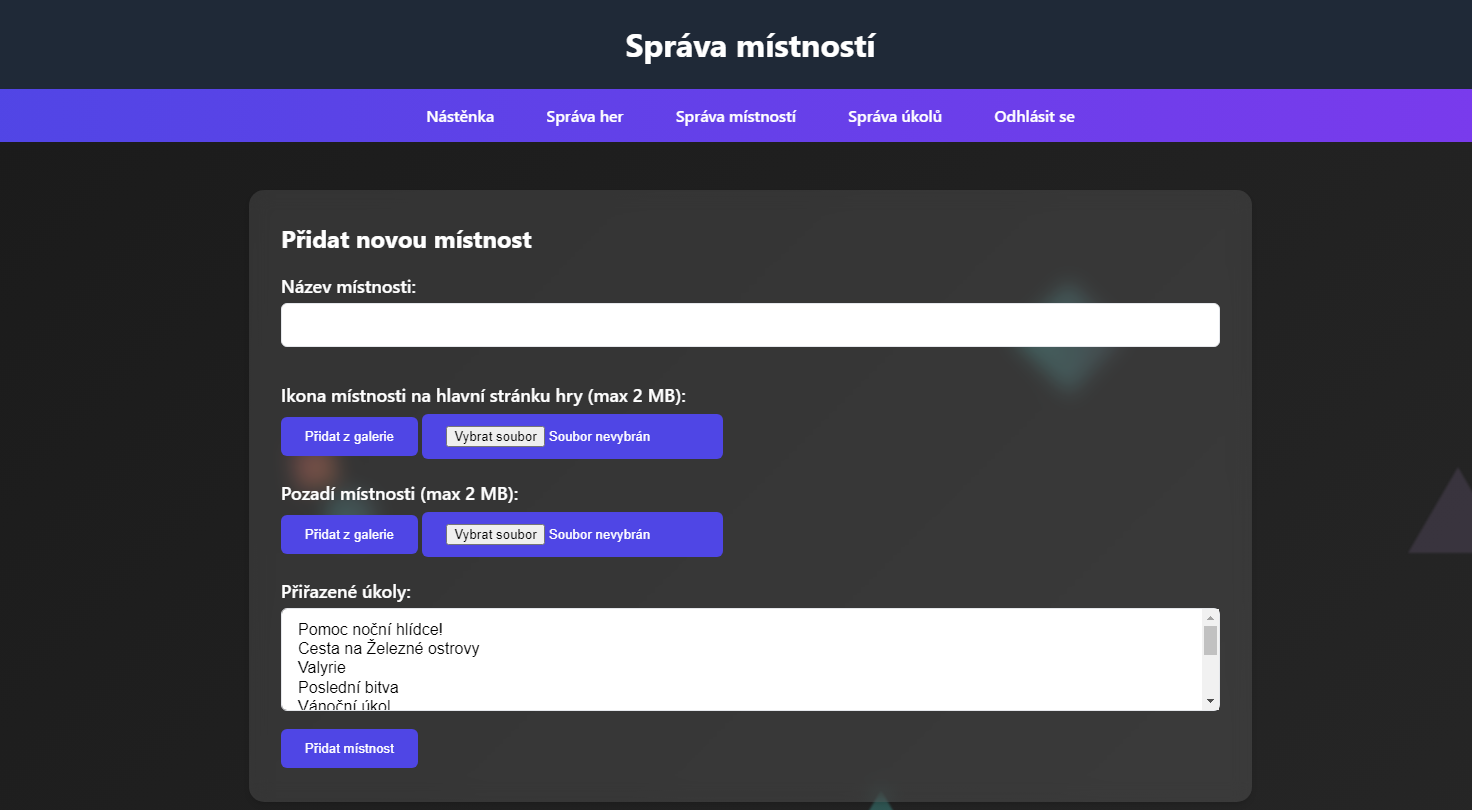Select the Správa místností navigation item
The width and height of the screenshot is (1472, 810).
pos(735,116)
